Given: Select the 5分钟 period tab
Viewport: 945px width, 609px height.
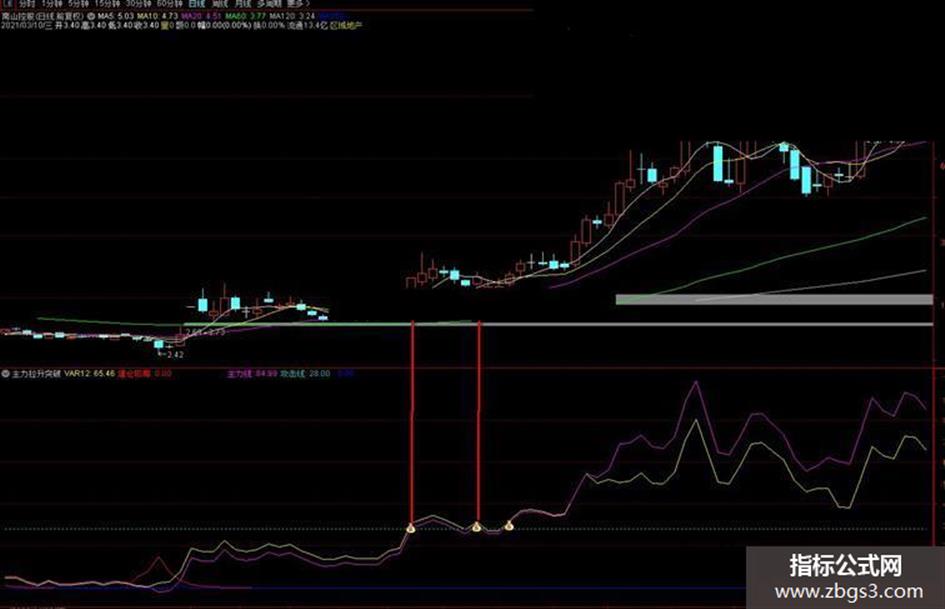Looking at the screenshot, I should pyautogui.click(x=78, y=4).
